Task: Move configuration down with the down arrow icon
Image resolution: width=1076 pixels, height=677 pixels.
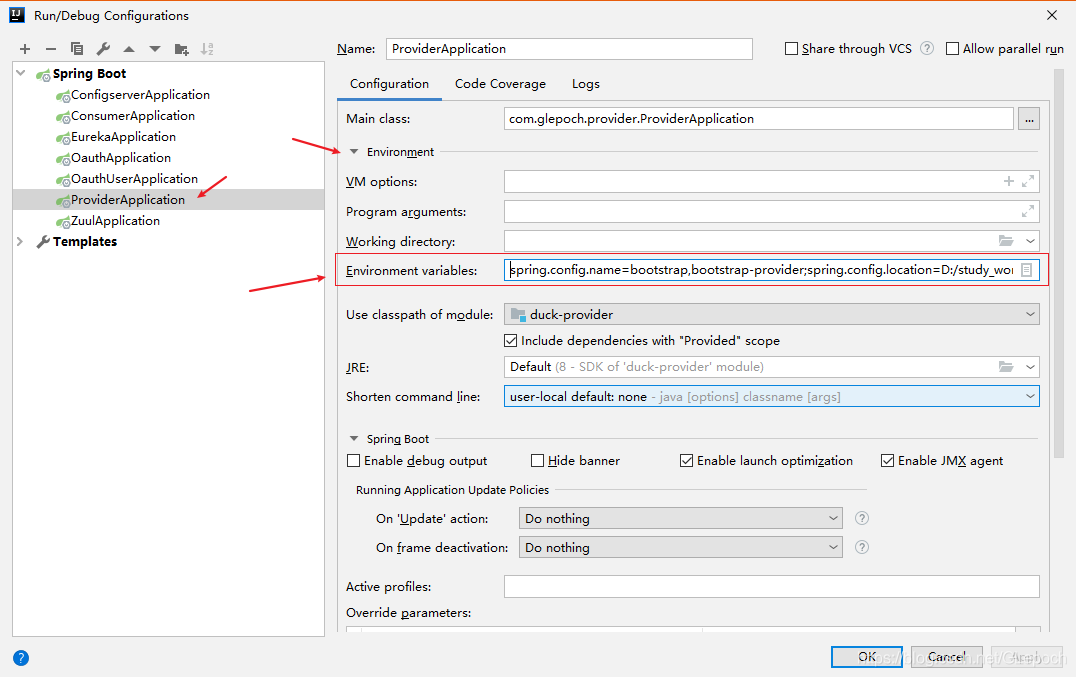Action: [155, 49]
